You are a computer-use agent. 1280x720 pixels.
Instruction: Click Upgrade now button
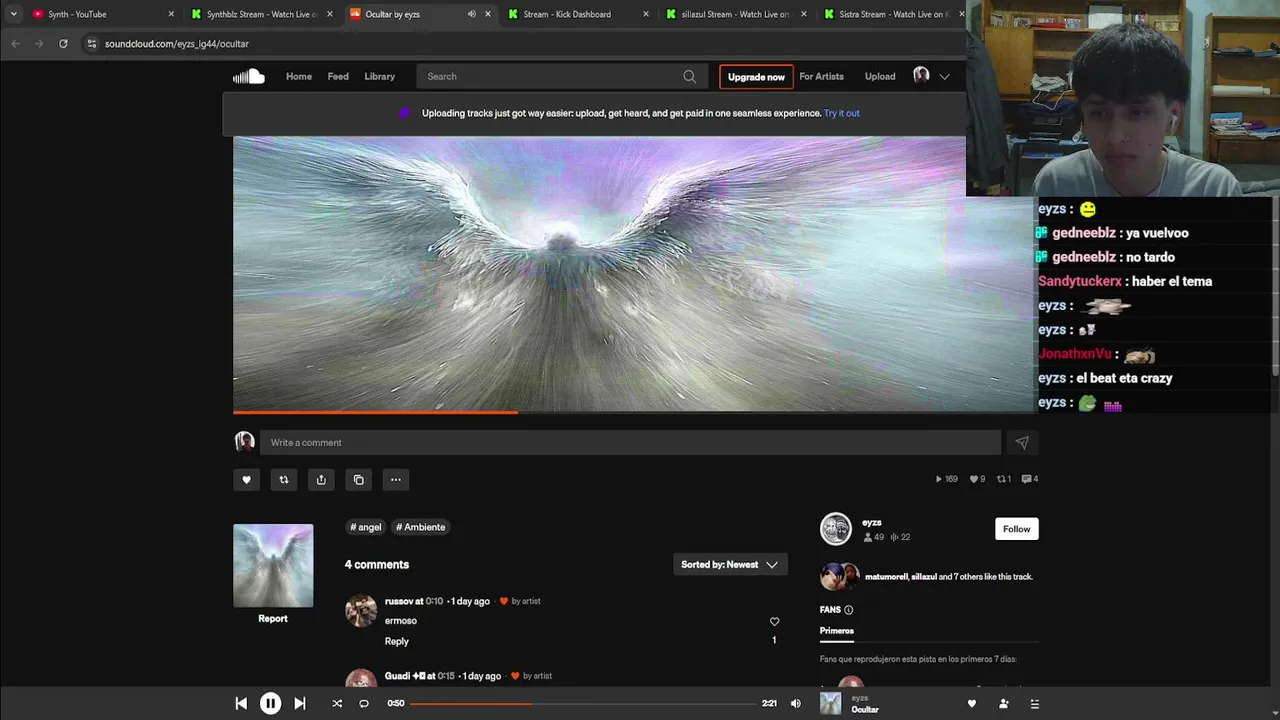[x=756, y=77]
